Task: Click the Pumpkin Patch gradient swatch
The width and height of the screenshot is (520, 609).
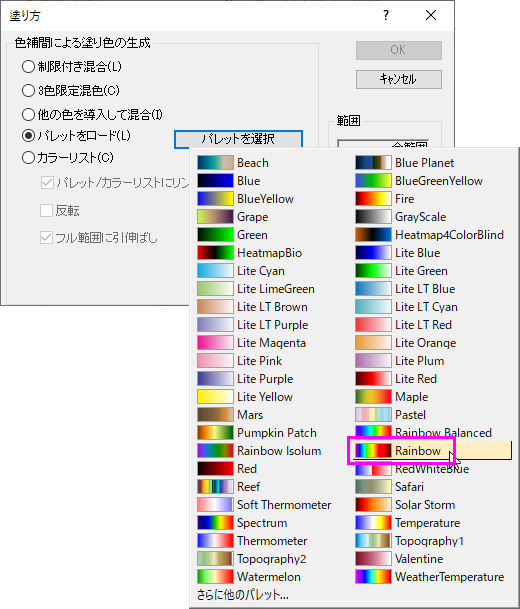Action: [x=215, y=433]
